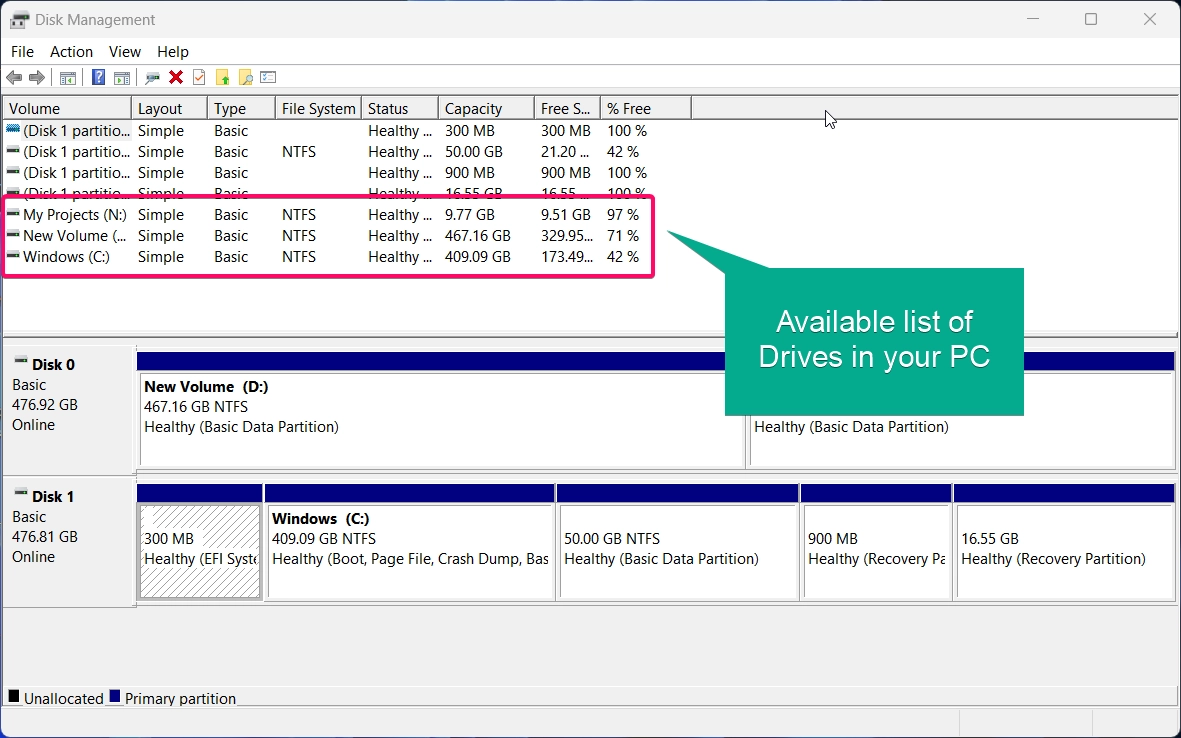Viewport: 1181px width, 738px height.
Task: Maximize the Disk Management window
Action: click(x=1091, y=20)
